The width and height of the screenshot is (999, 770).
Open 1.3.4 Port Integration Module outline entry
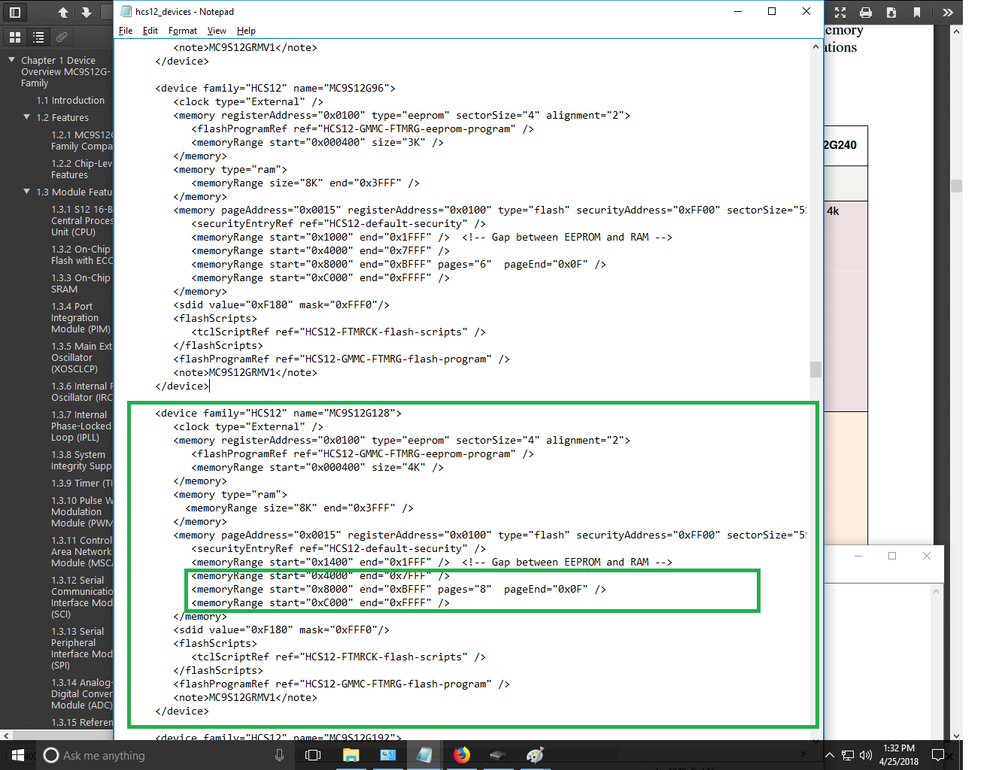pos(81,318)
